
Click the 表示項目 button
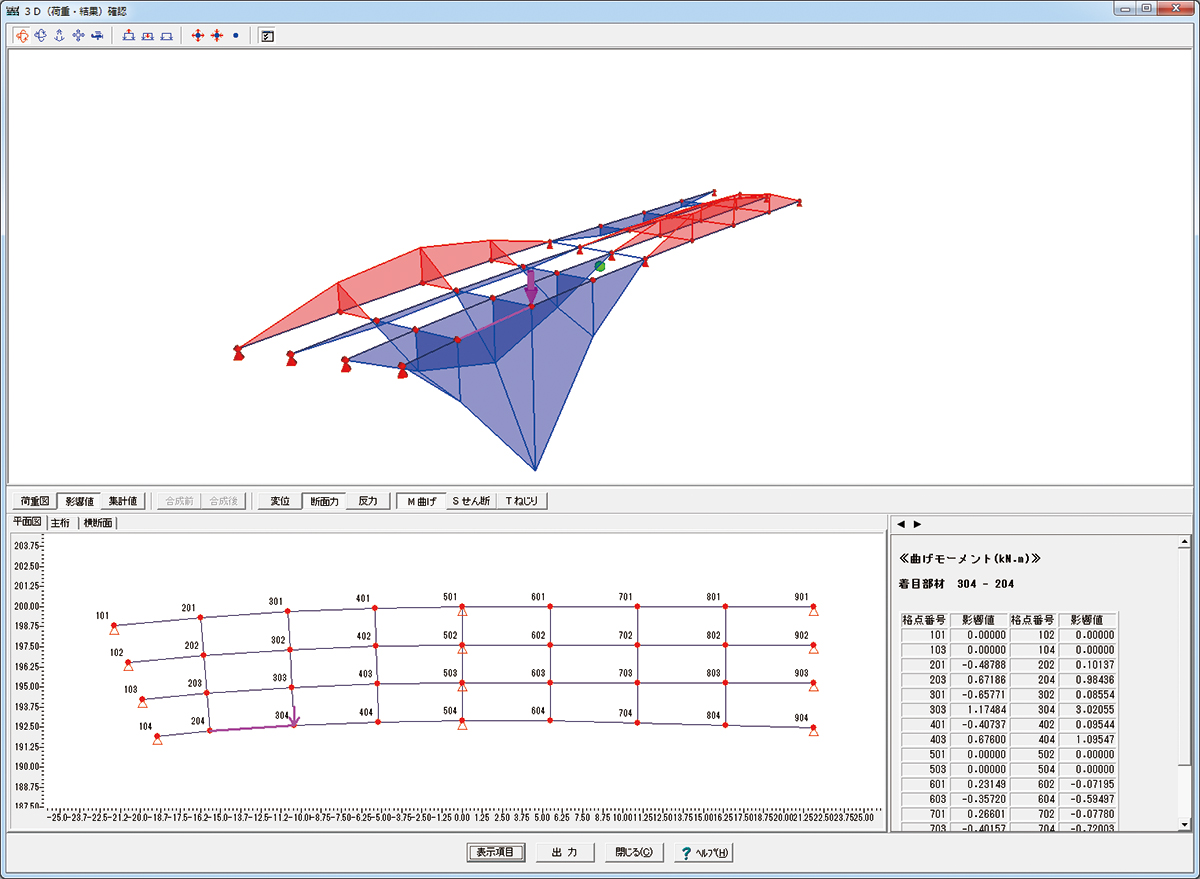496,852
